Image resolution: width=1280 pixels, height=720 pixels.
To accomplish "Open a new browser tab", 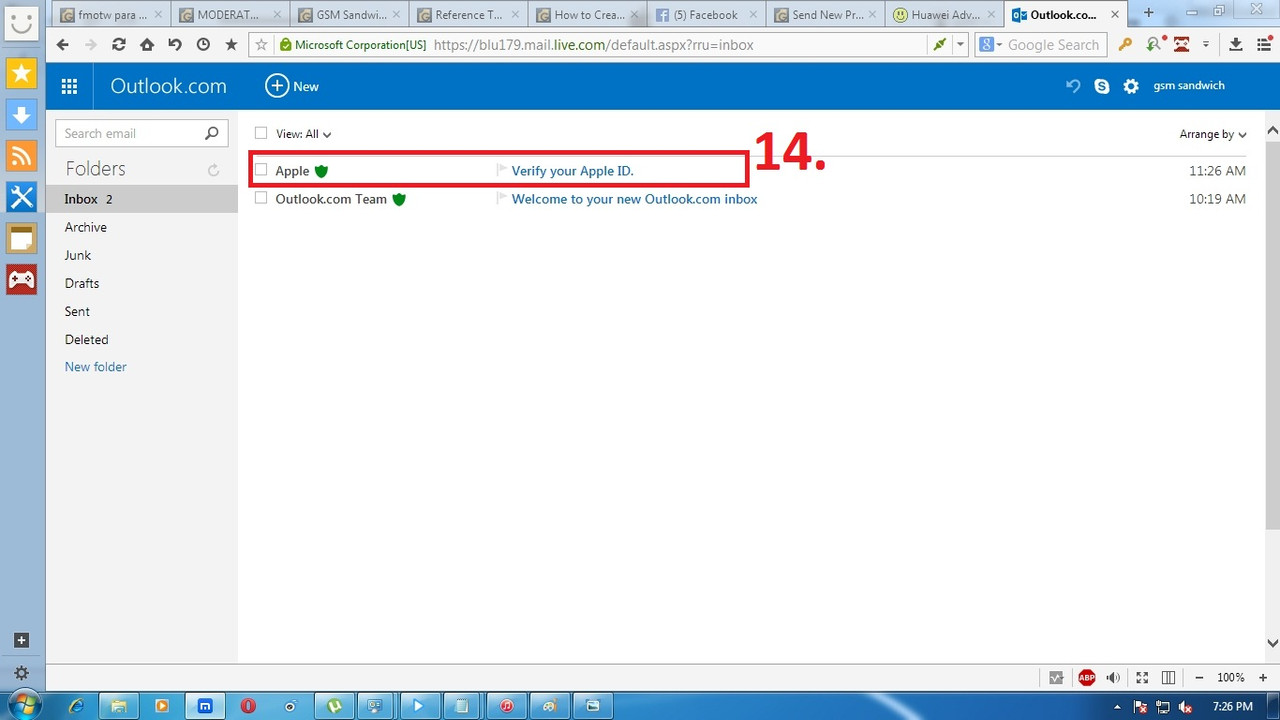I will pos(1148,13).
